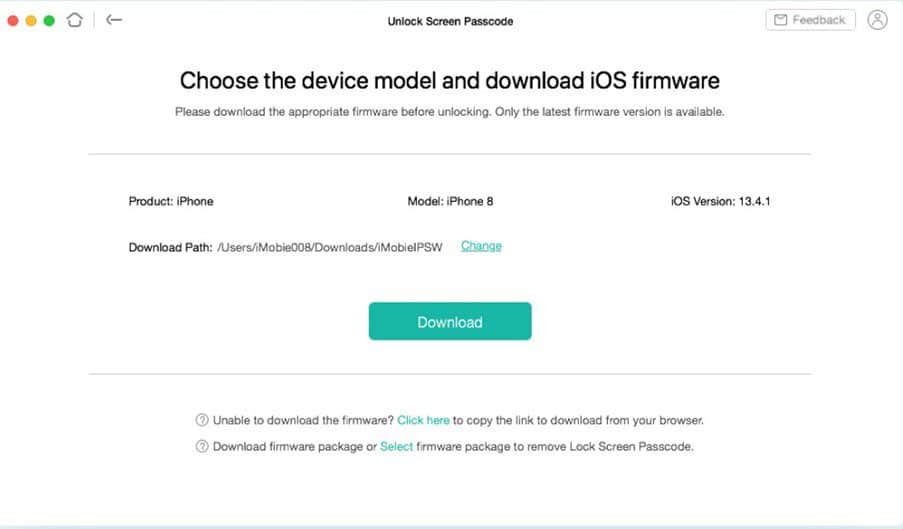
Task: Click the 'Click here' firmware link
Action: [x=423, y=420]
